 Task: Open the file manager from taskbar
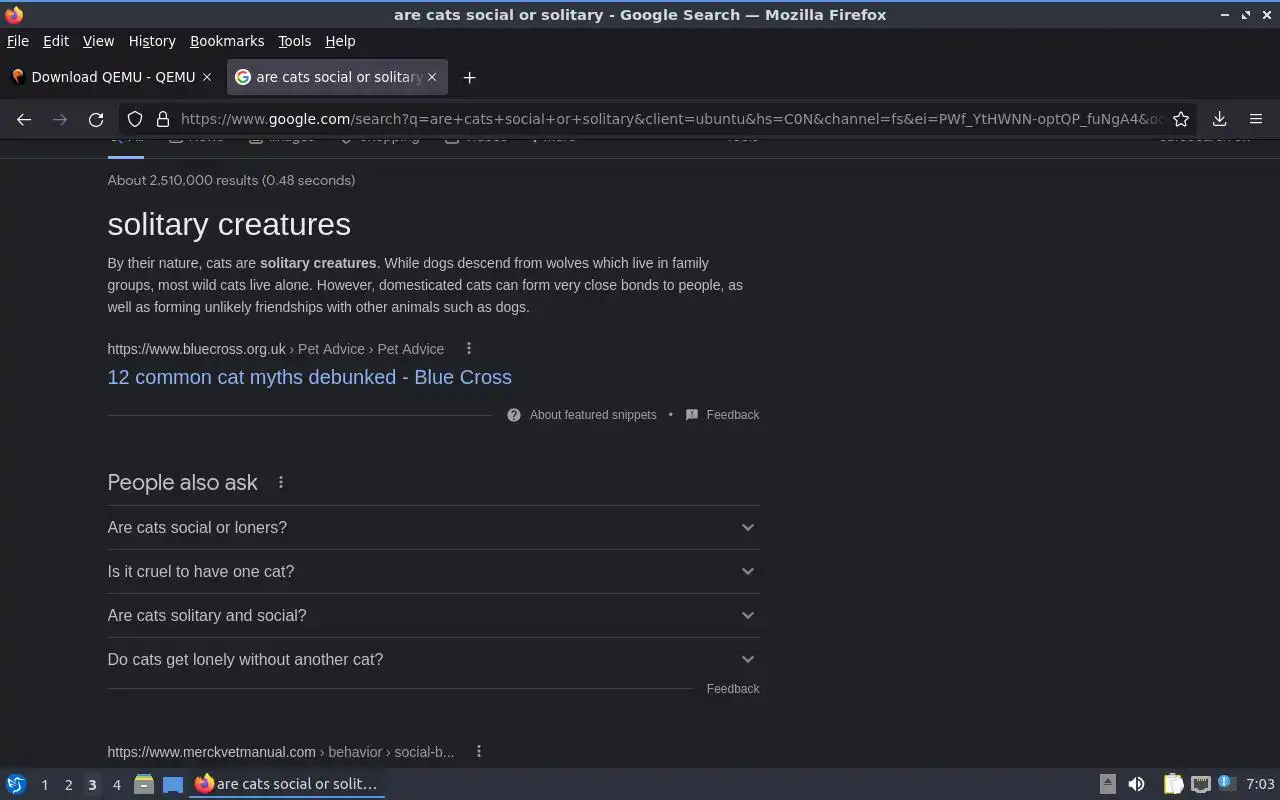tap(143, 784)
